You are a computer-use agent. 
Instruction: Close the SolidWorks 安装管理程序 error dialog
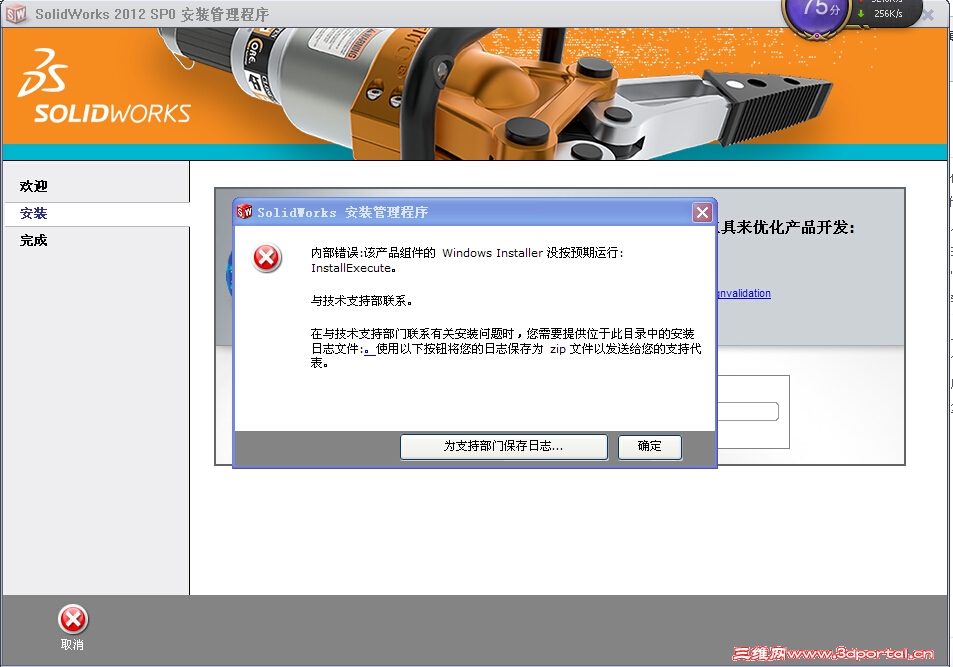tap(702, 212)
